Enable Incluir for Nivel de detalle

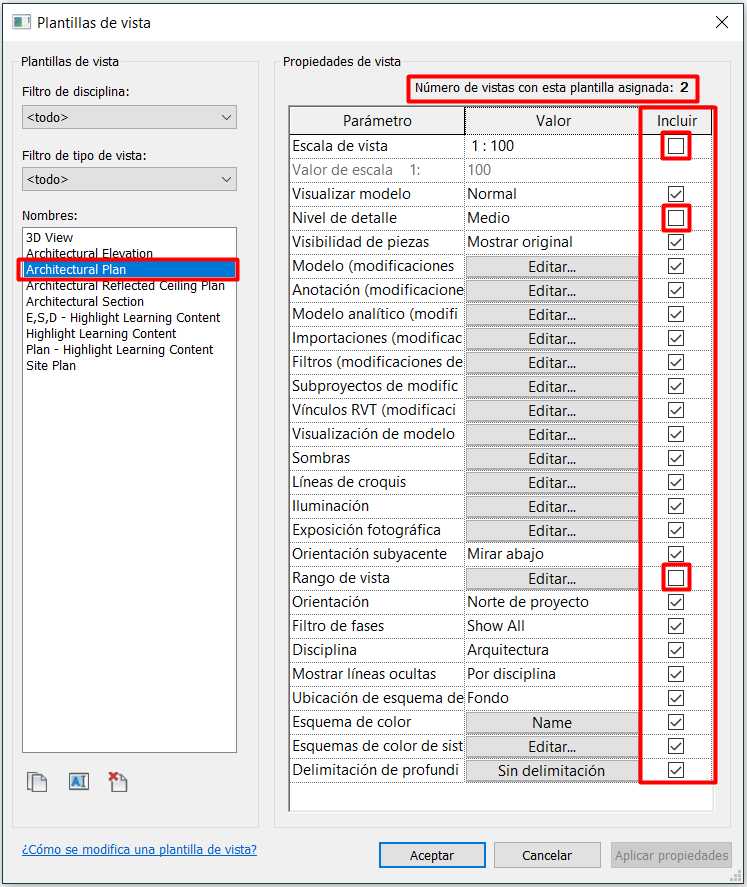[676, 218]
